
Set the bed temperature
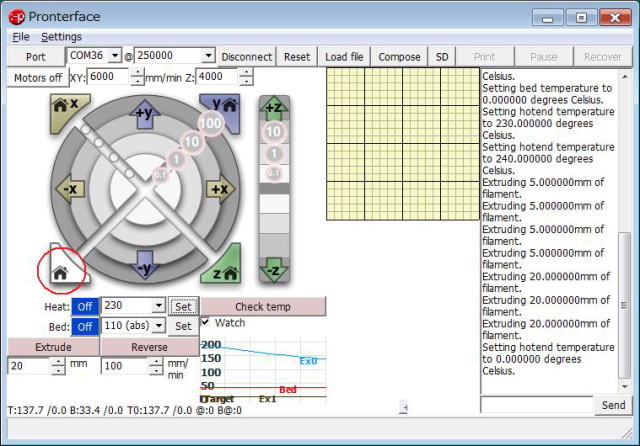click(183, 326)
